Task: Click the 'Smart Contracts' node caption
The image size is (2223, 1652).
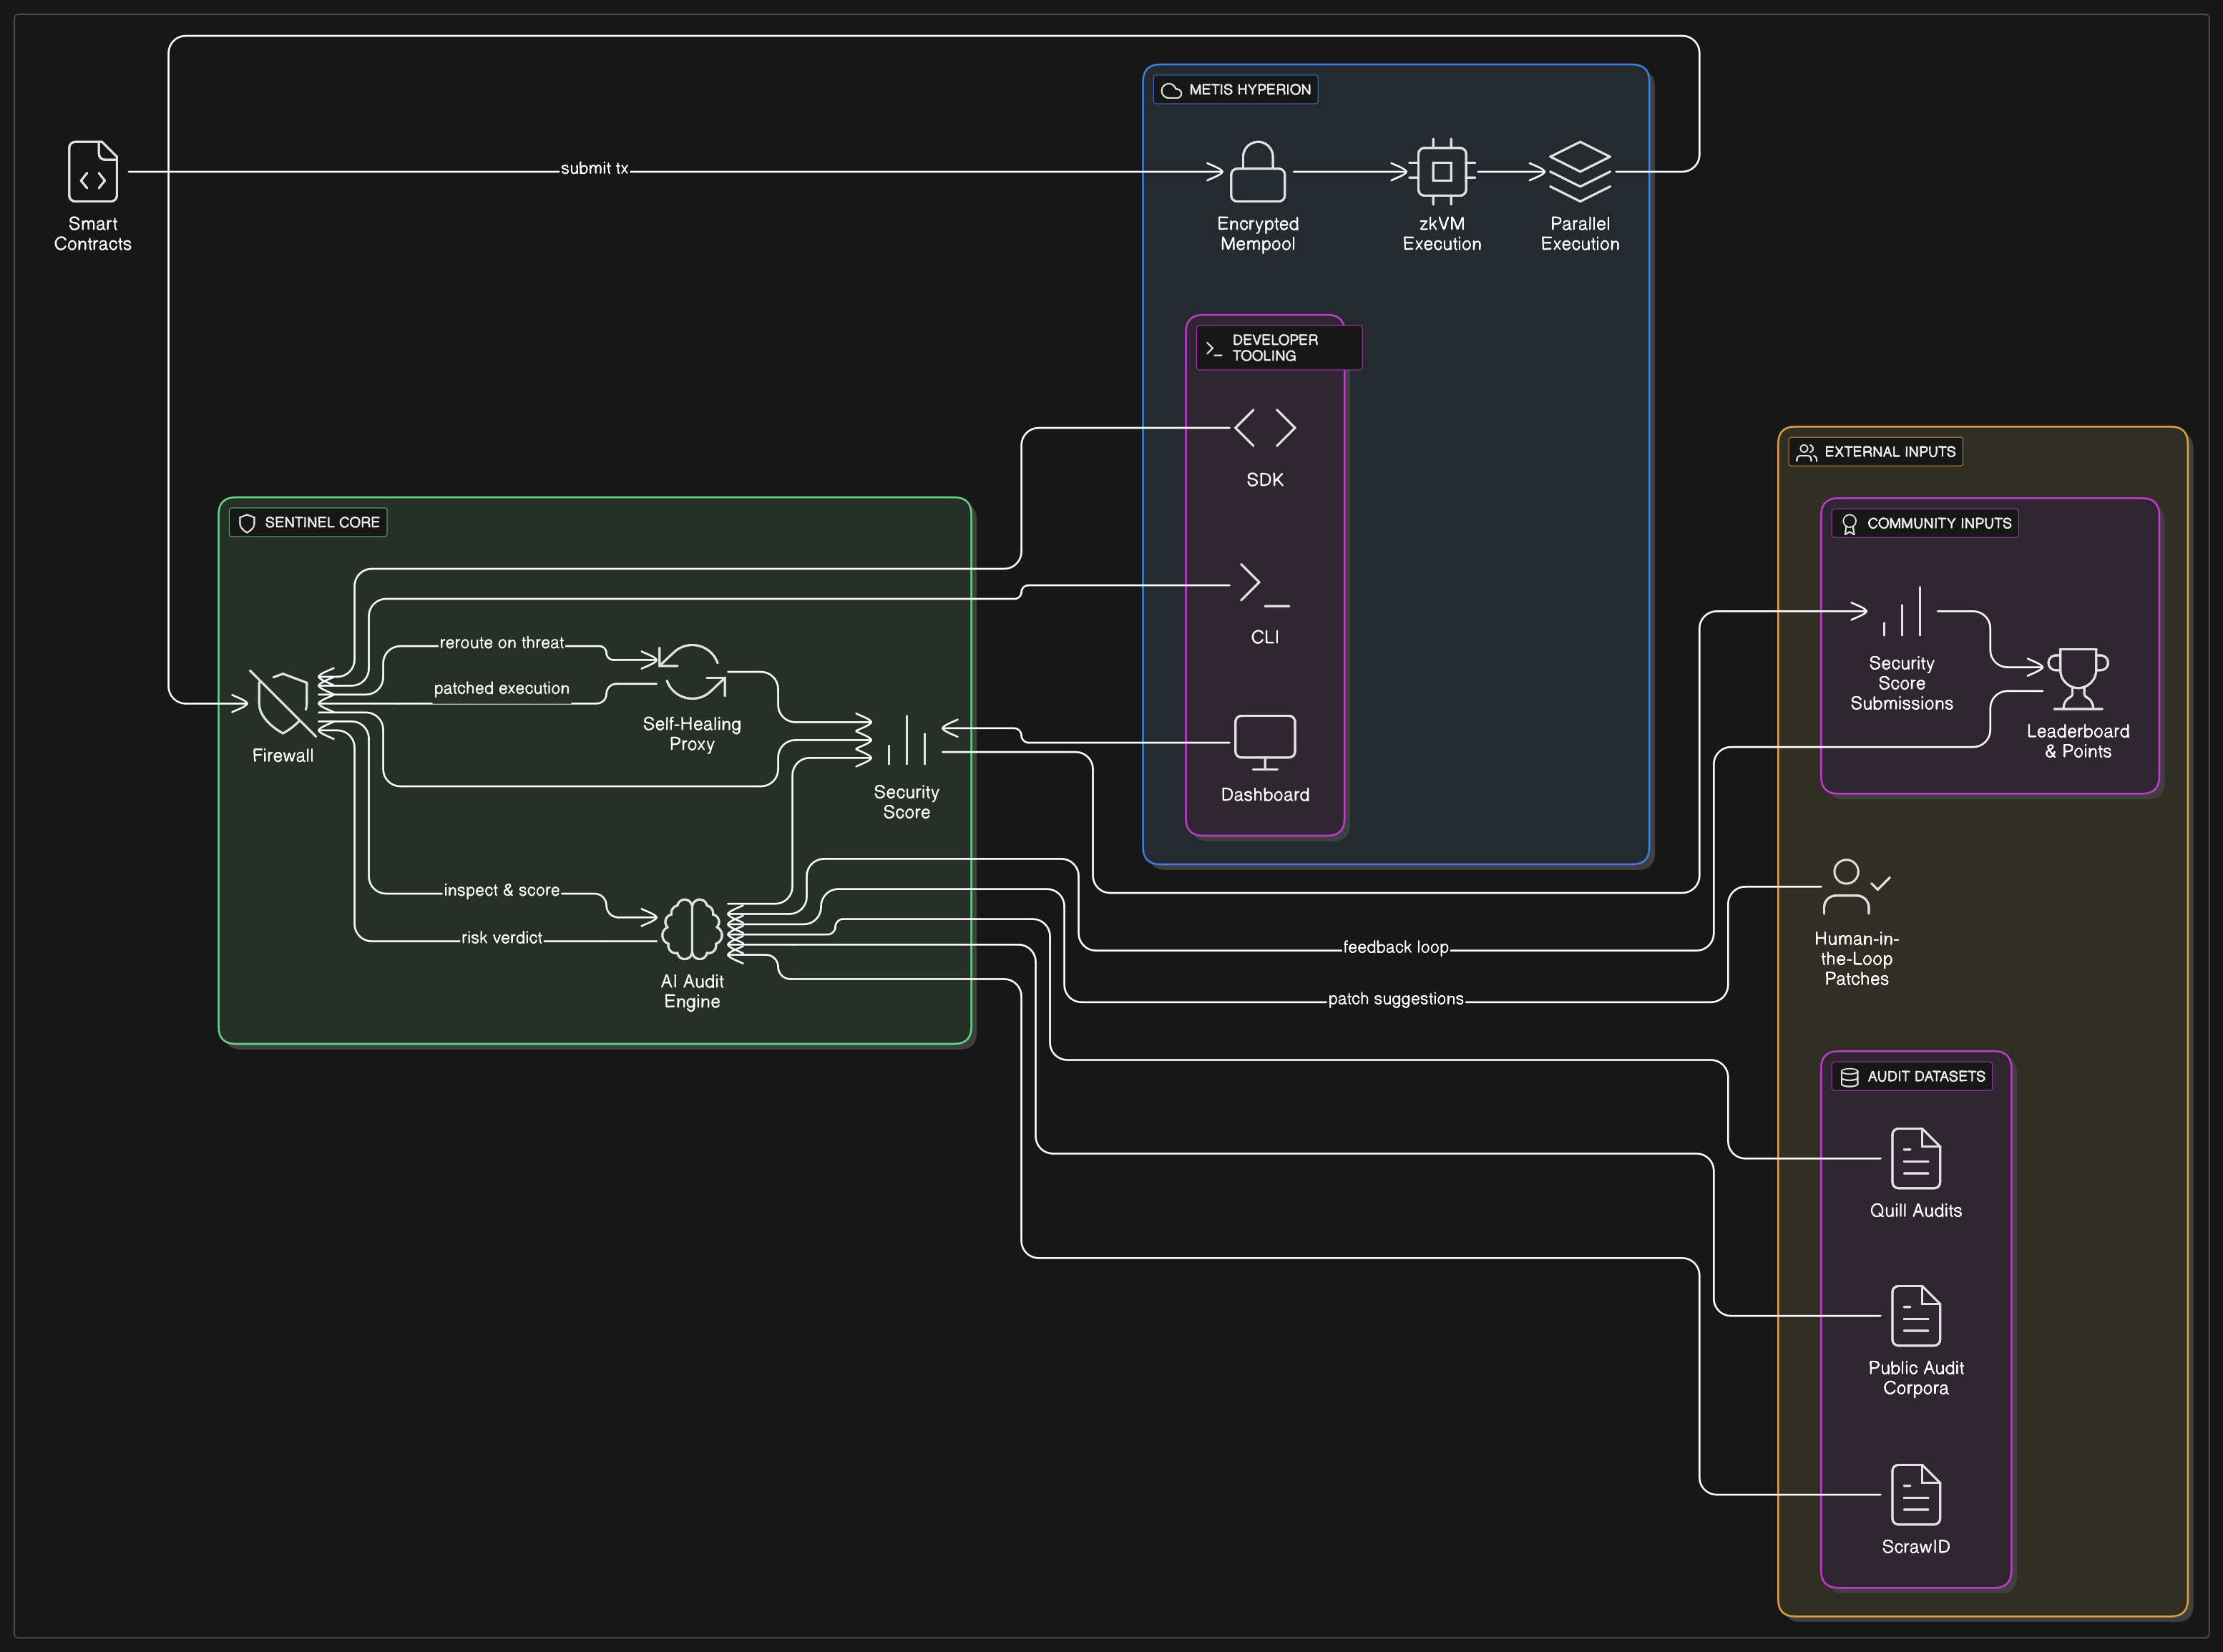Action: (92, 233)
